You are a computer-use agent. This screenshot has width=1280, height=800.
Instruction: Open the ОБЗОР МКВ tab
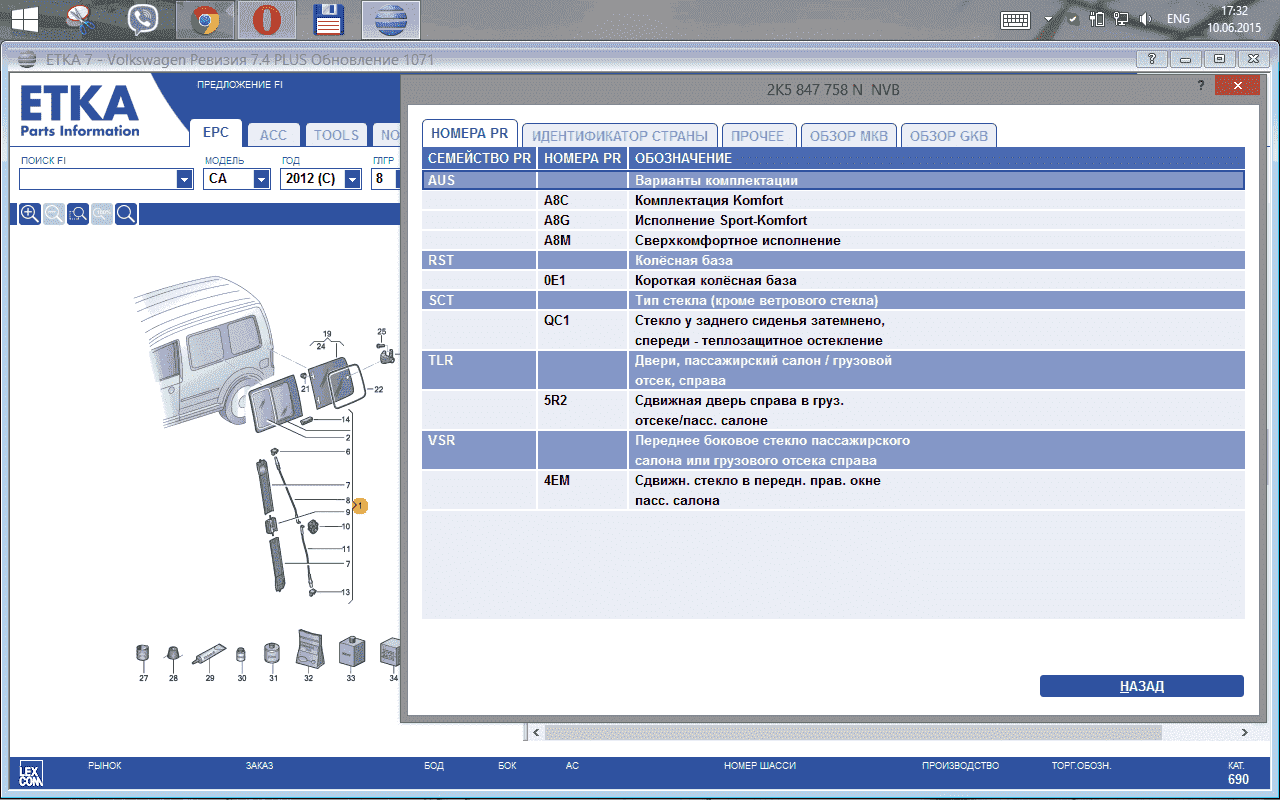click(x=849, y=136)
